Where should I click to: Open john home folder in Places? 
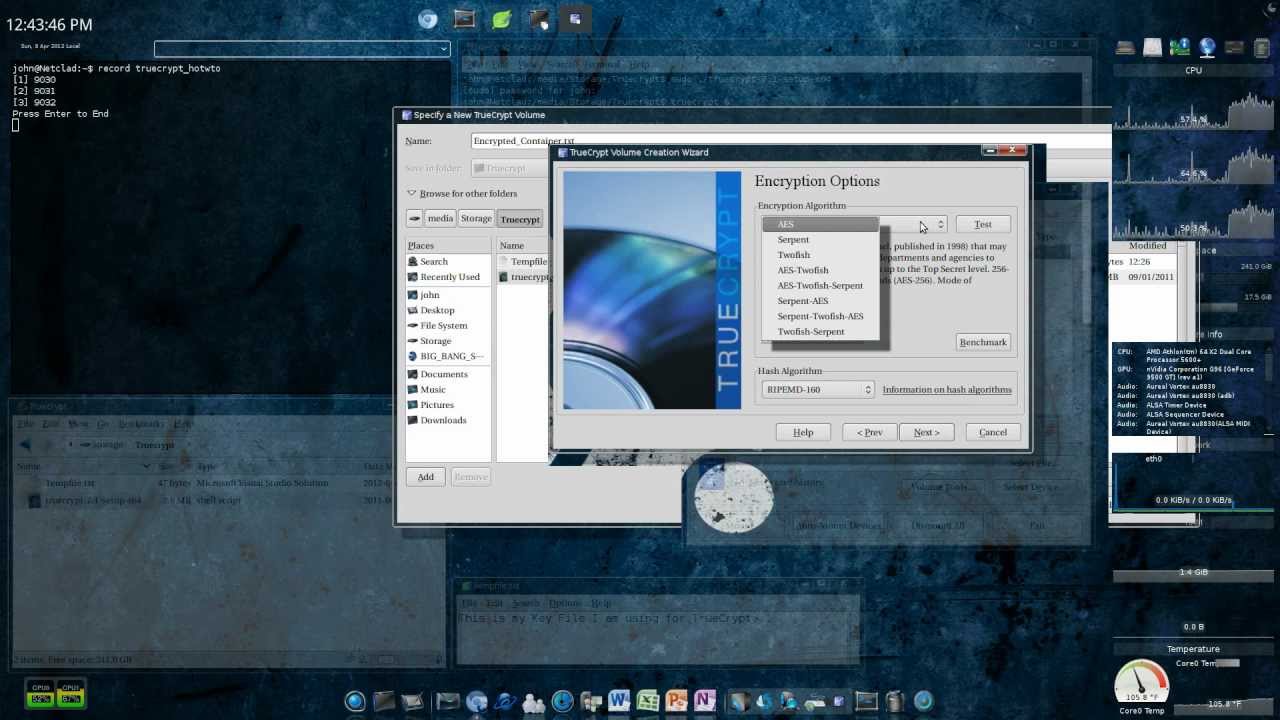(x=448, y=295)
